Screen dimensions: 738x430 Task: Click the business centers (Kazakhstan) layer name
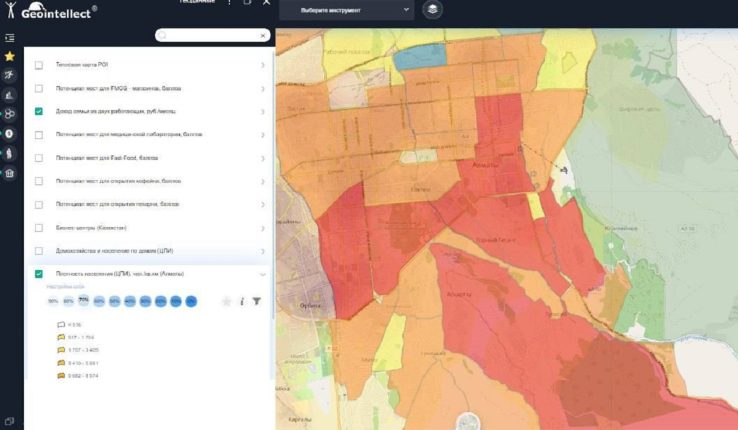coord(91,228)
